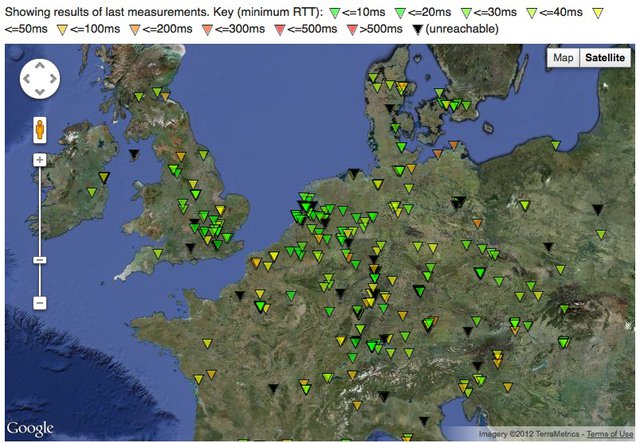Select the Satellite view button
The image size is (640, 443).
(605, 58)
